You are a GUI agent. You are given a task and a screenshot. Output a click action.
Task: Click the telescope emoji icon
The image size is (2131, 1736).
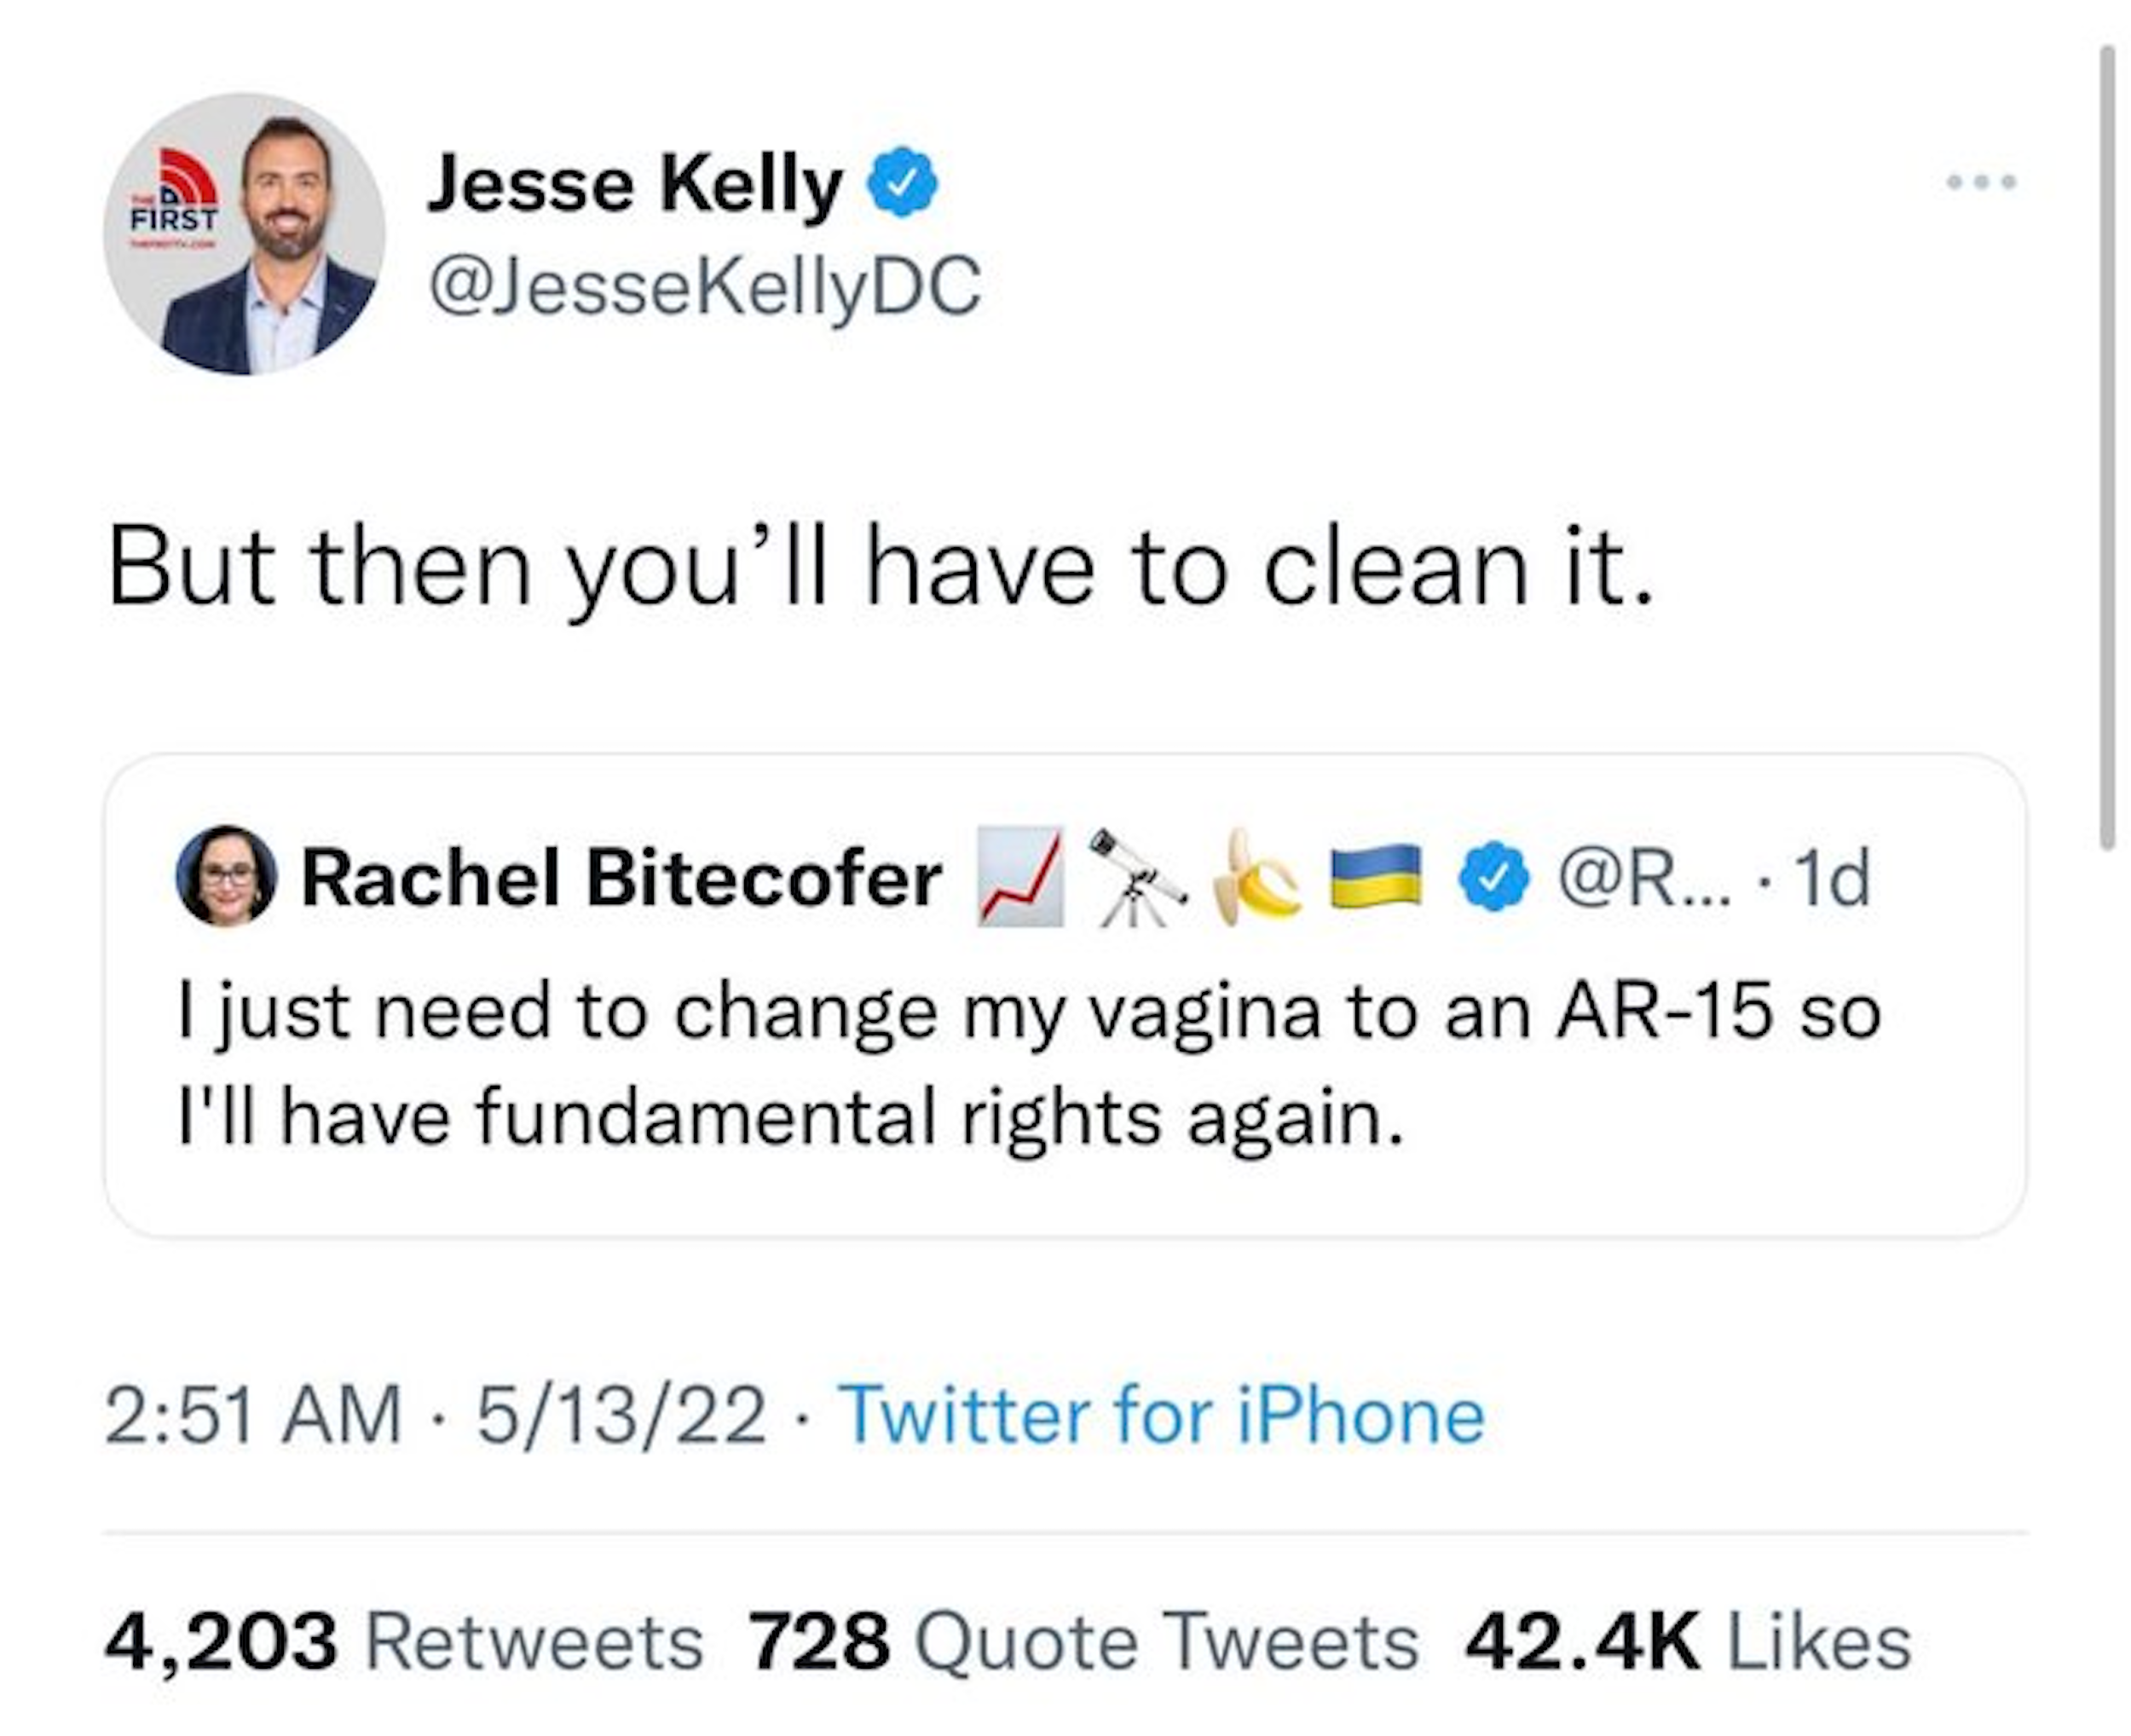[1136, 877]
